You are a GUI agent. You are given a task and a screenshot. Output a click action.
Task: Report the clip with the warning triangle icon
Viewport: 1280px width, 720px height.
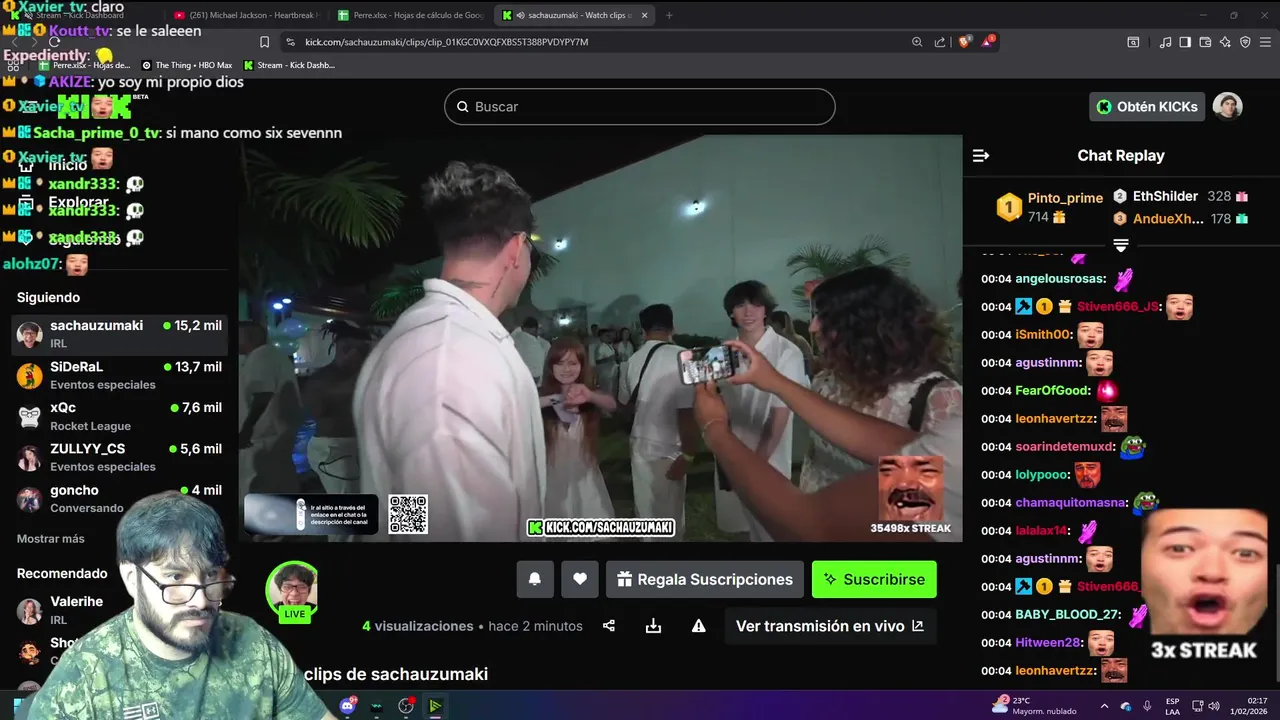699,626
